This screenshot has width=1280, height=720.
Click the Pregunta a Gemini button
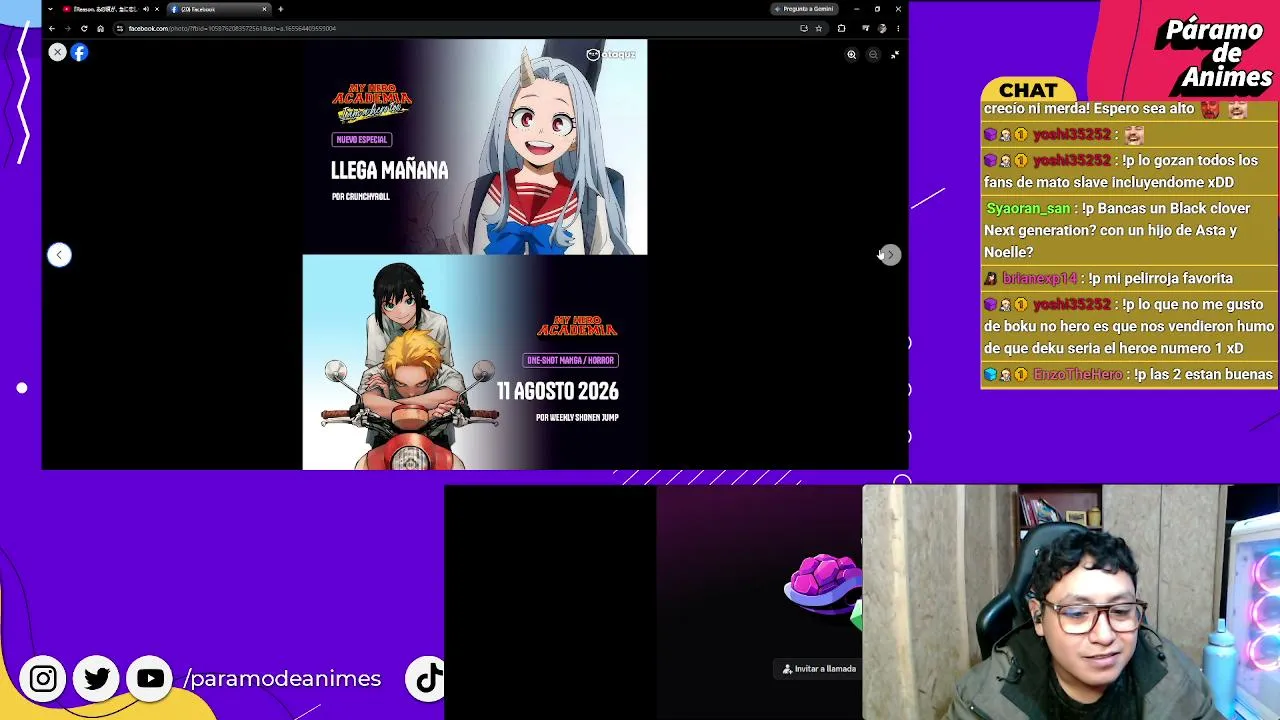tap(803, 9)
